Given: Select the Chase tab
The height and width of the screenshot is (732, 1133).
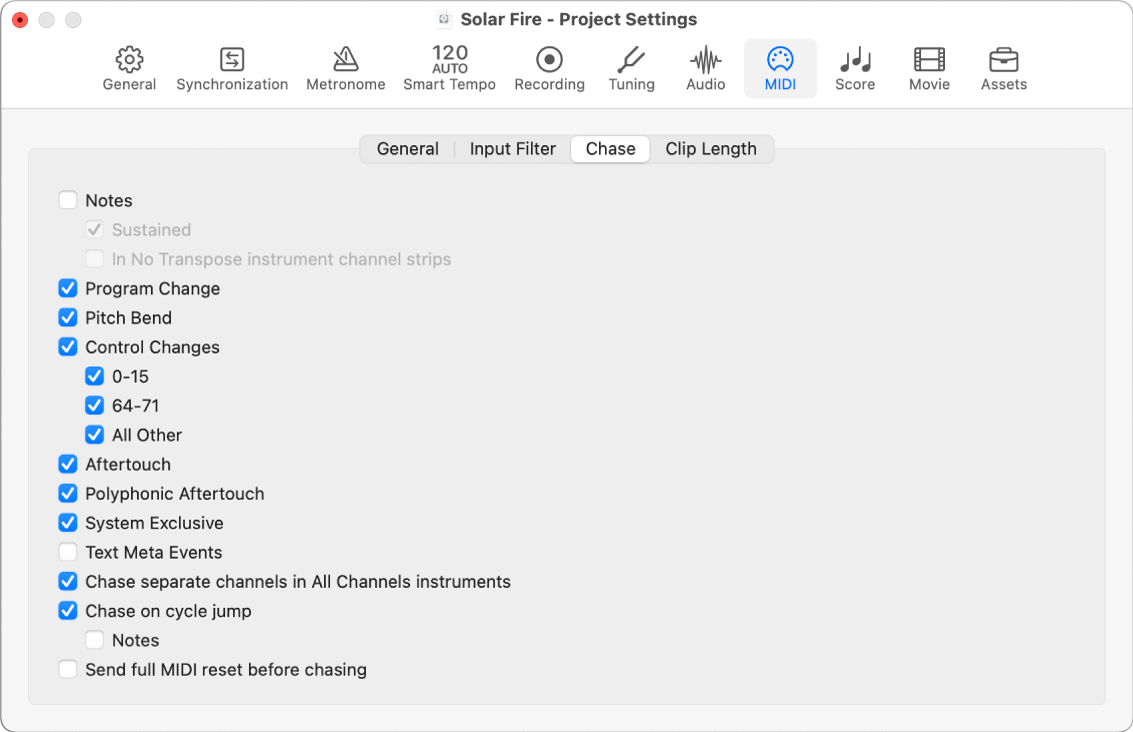Looking at the screenshot, I should pos(611,149).
